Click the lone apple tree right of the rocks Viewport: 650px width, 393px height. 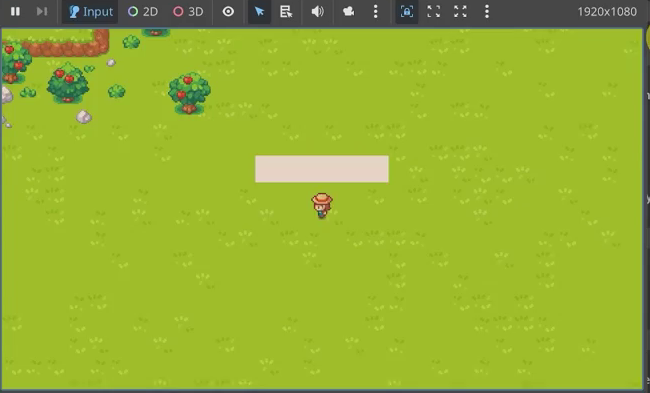(x=189, y=93)
